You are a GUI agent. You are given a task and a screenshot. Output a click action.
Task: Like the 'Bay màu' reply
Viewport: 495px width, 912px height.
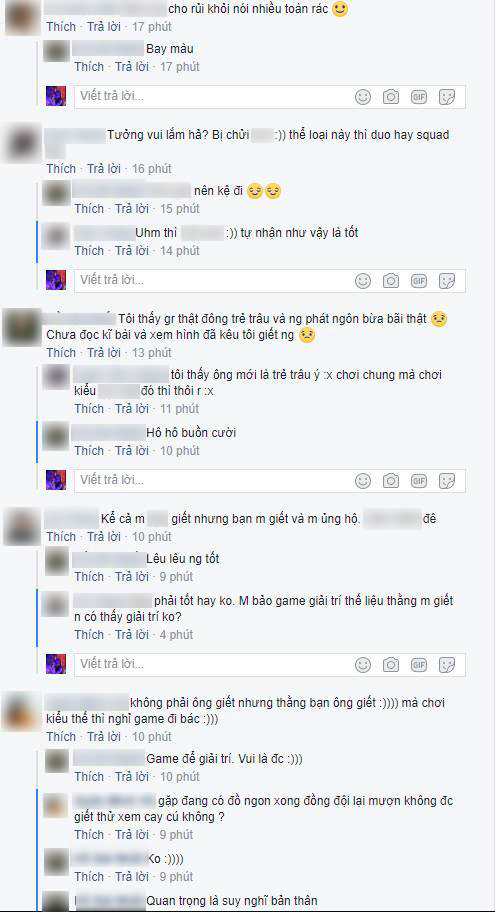coord(89,67)
